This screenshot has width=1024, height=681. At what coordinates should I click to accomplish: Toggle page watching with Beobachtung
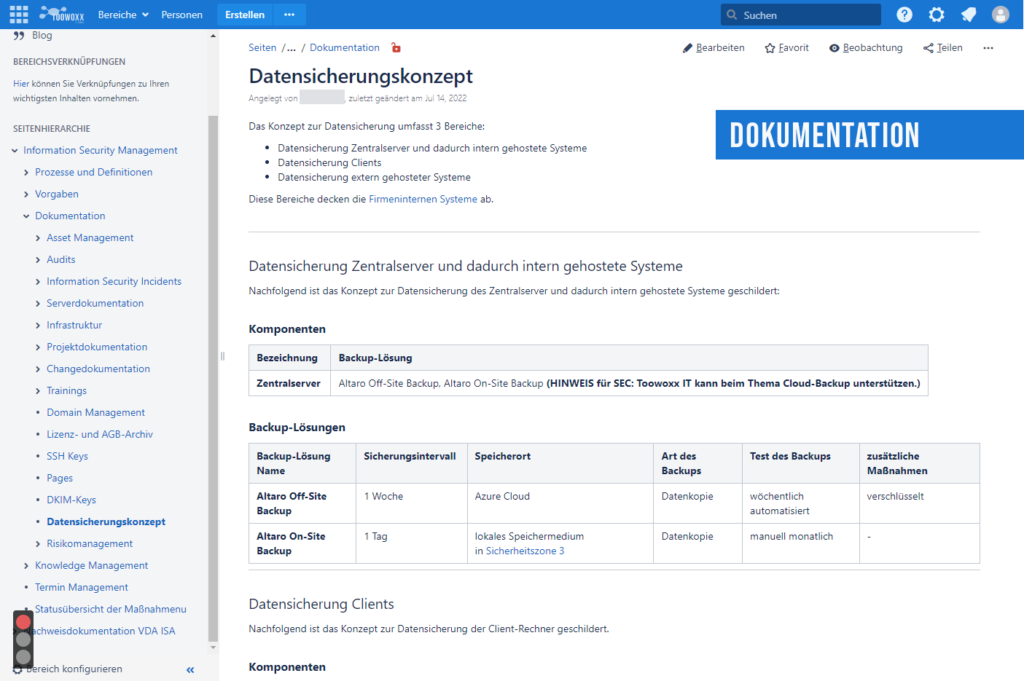coord(866,48)
